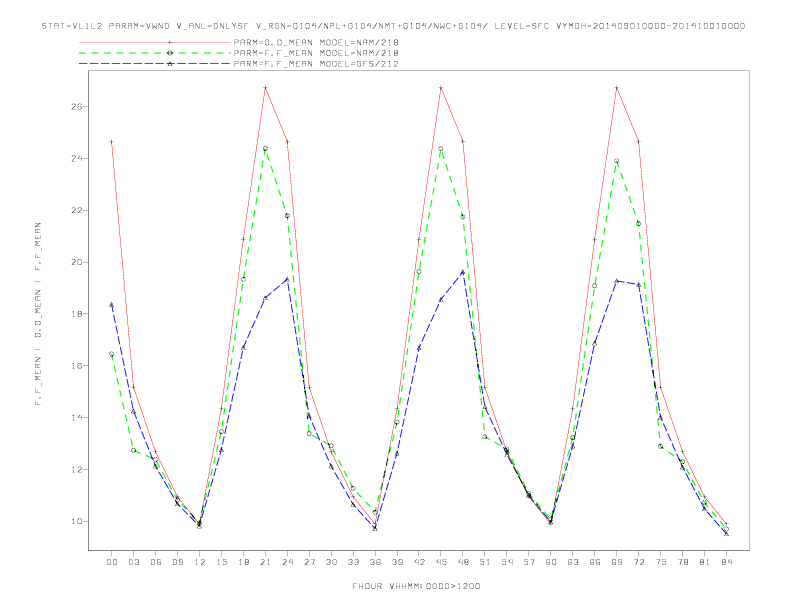Image resolution: width=792 pixels, height=612 pixels.
Task: Select green legend entry PARM=F.F_MEAN MODEL=NAM/218
Action: point(316,53)
